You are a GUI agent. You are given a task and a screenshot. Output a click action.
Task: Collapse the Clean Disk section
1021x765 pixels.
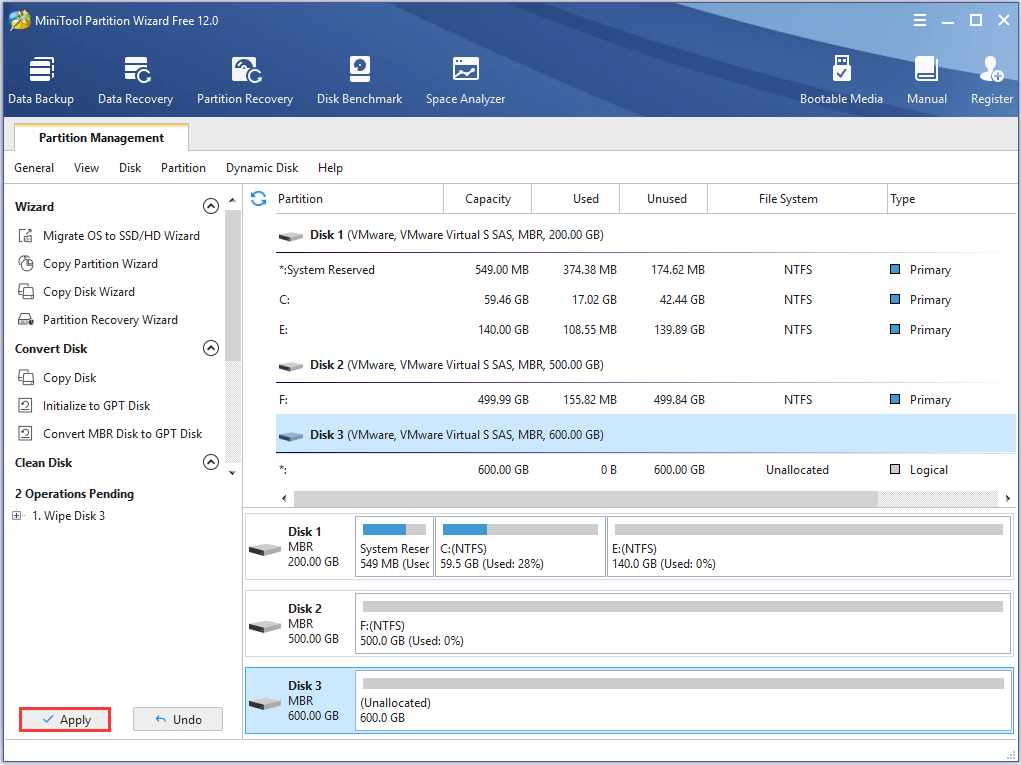[x=210, y=462]
